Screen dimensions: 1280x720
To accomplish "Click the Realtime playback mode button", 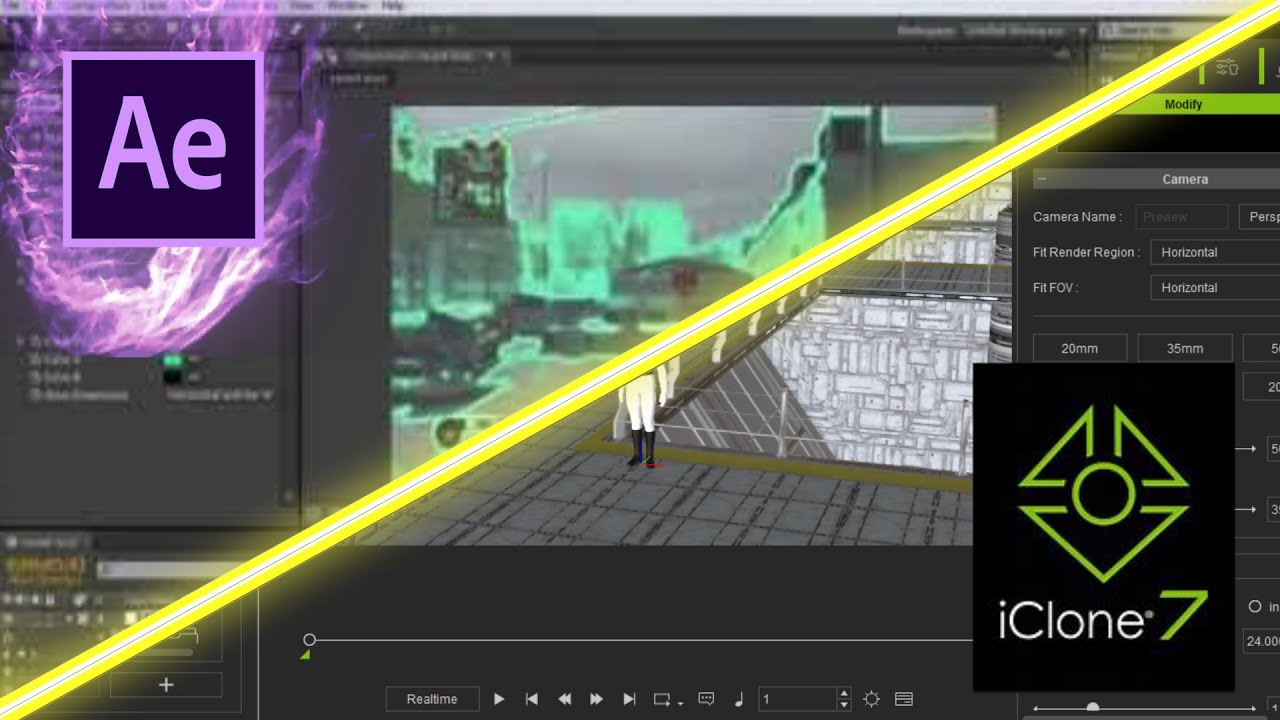I will 432,699.
